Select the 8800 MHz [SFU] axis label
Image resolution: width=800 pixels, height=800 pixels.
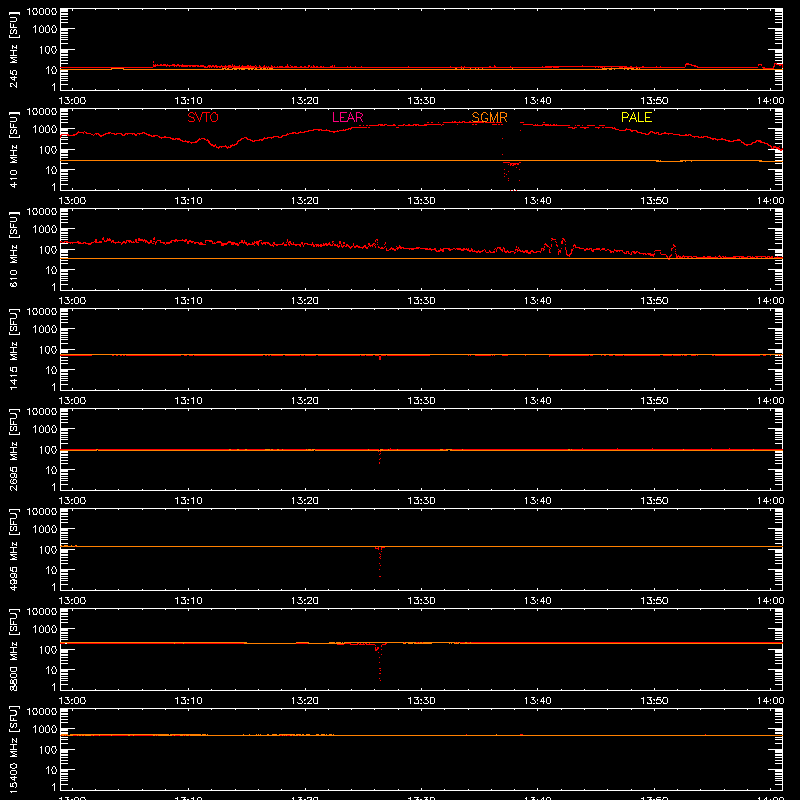click(13, 649)
